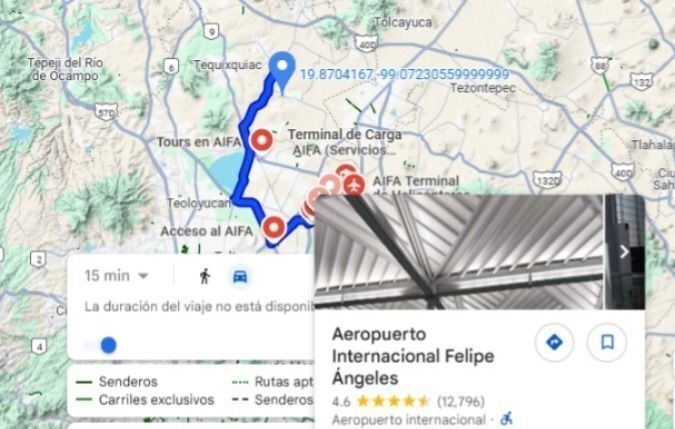Click the airport roof photo thumbnail

tap(458, 252)
